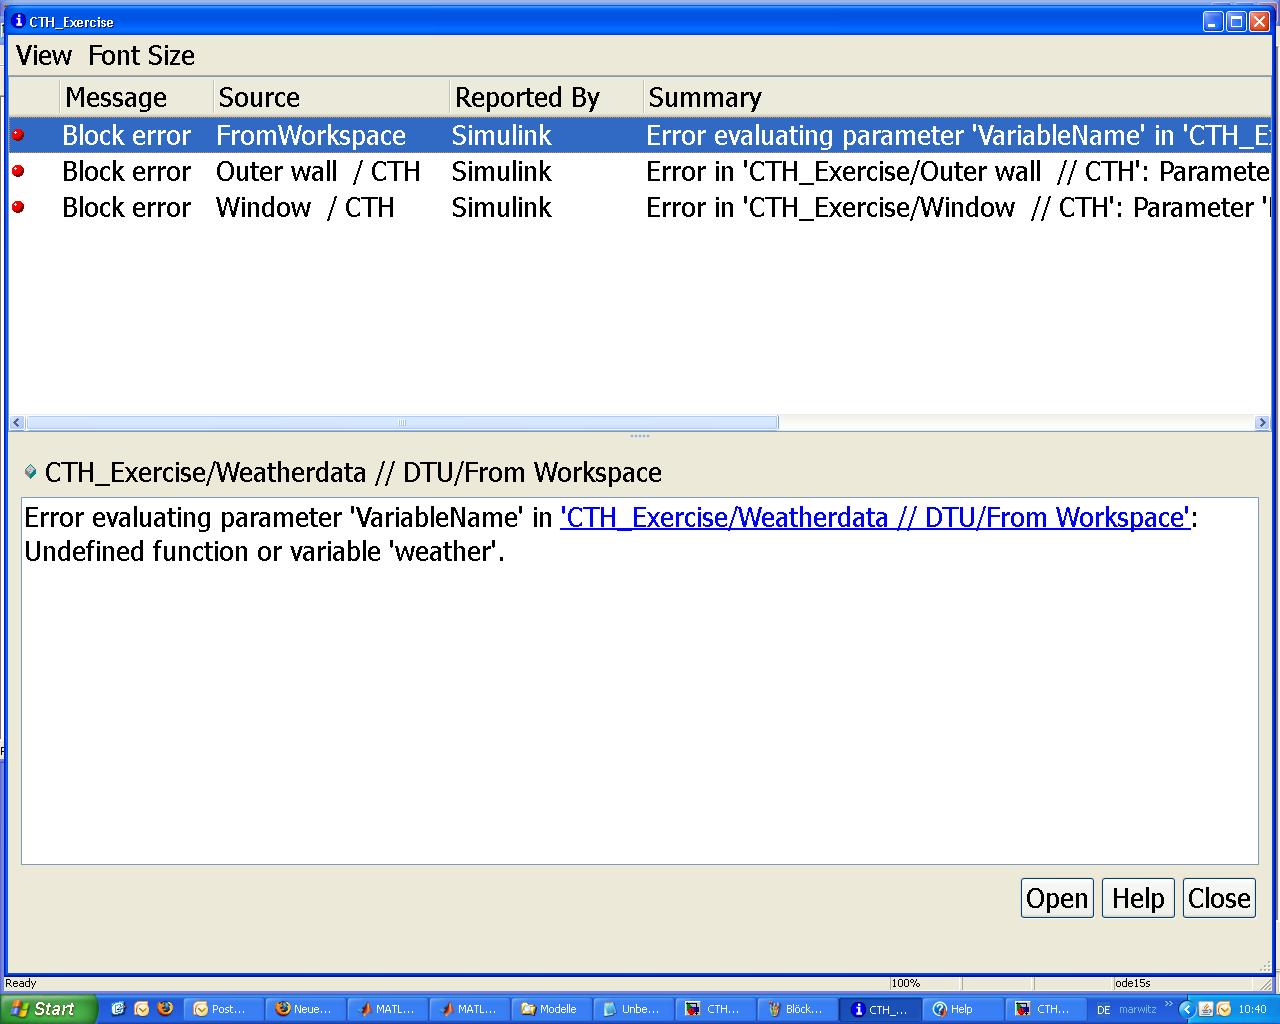Click the red error icon of Window row
Screen dimensions: 1280x1024
[18, 207]
